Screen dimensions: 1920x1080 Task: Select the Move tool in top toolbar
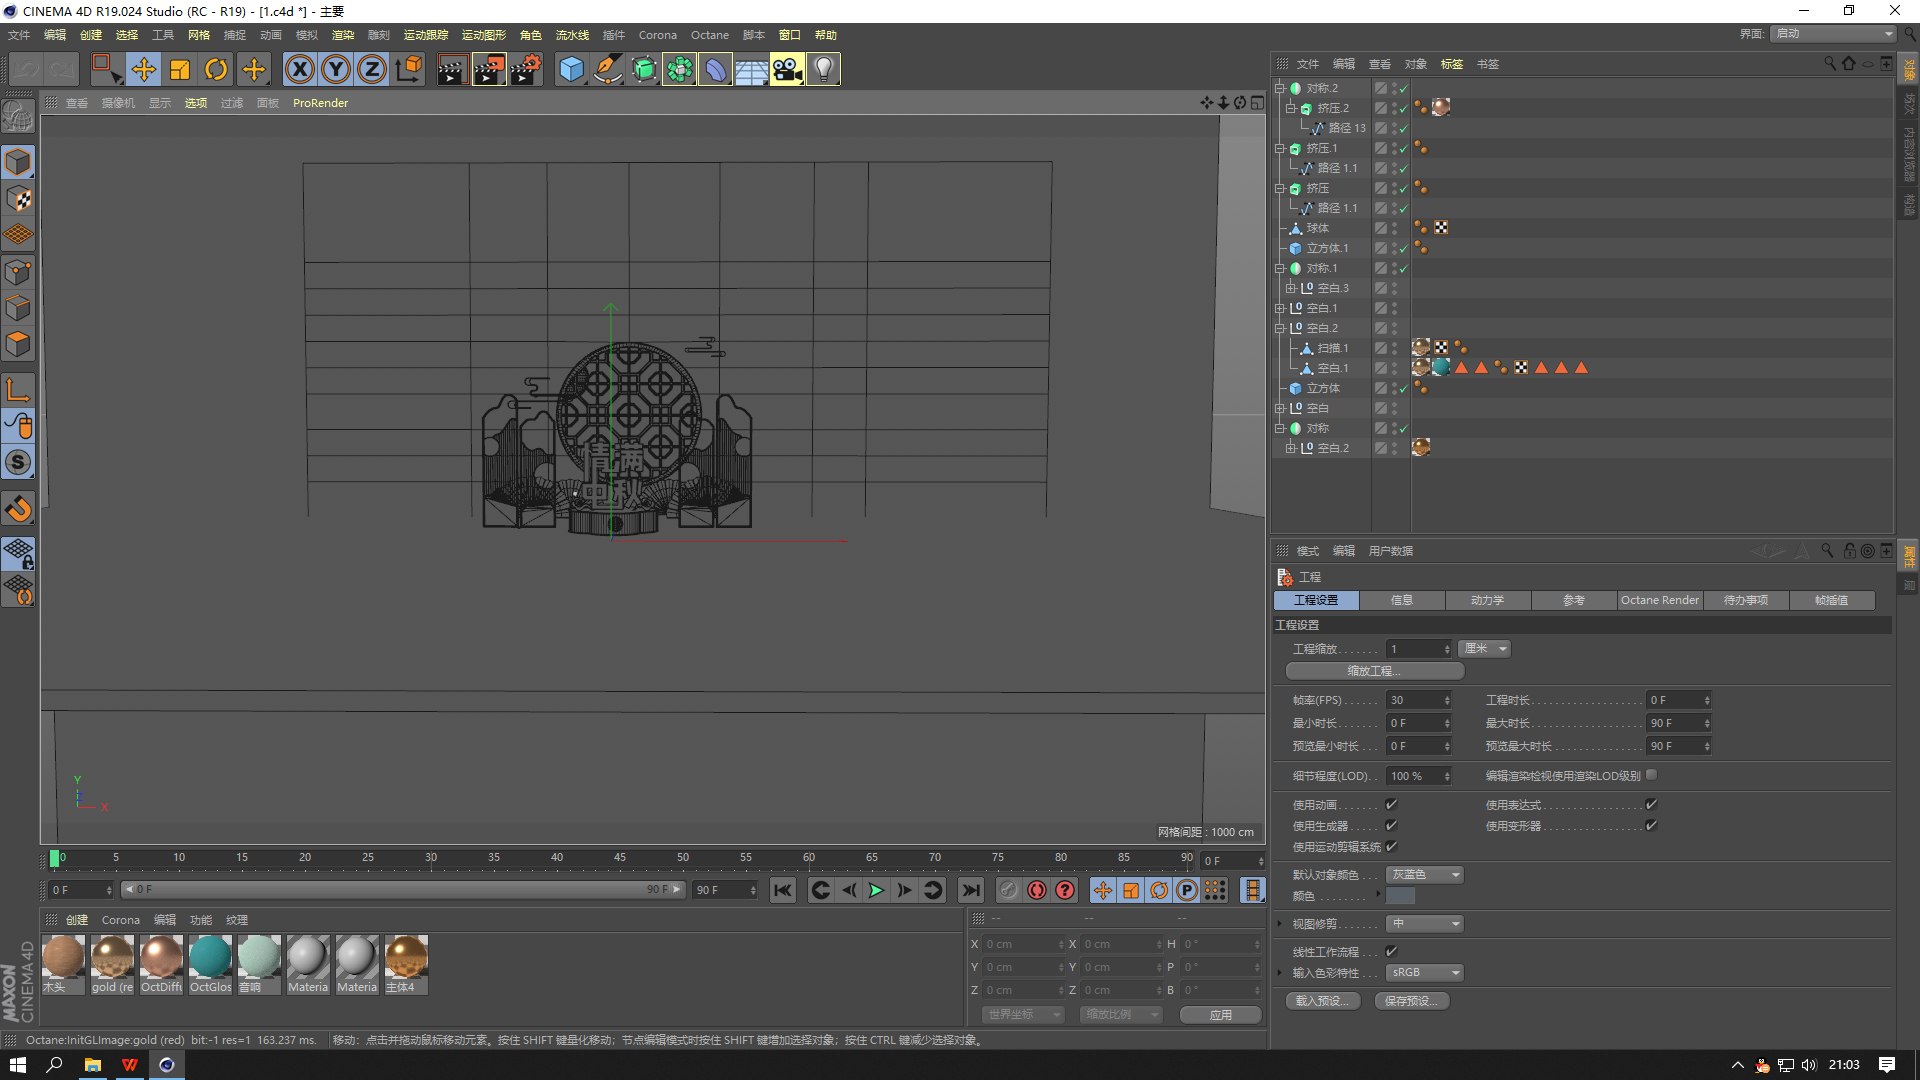click(143, 69)
